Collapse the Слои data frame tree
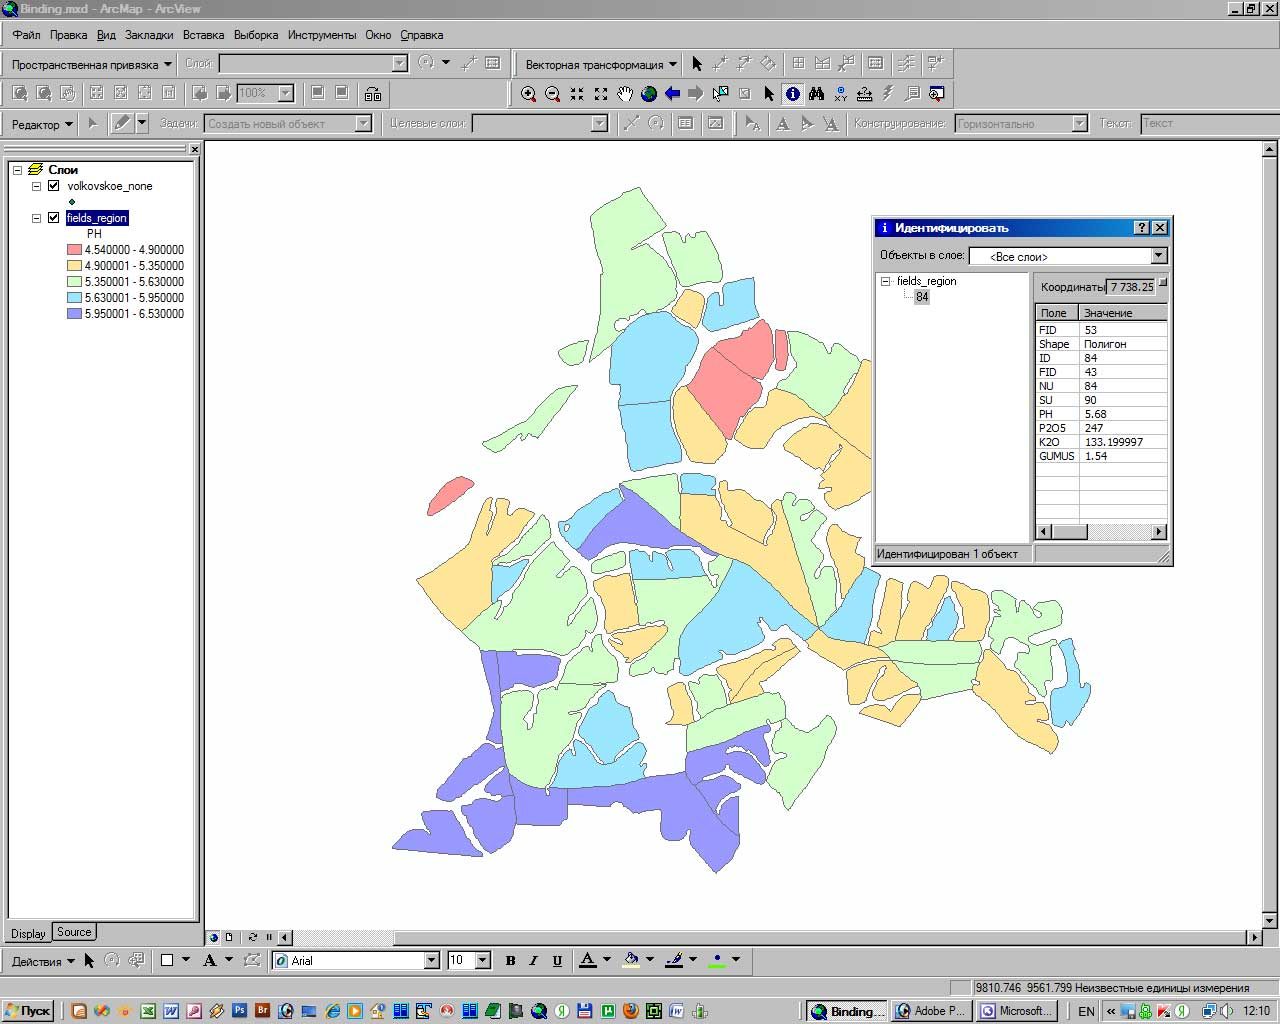Image resolution: width=1280 pixels, height=1024 pixels. [18, 170]
